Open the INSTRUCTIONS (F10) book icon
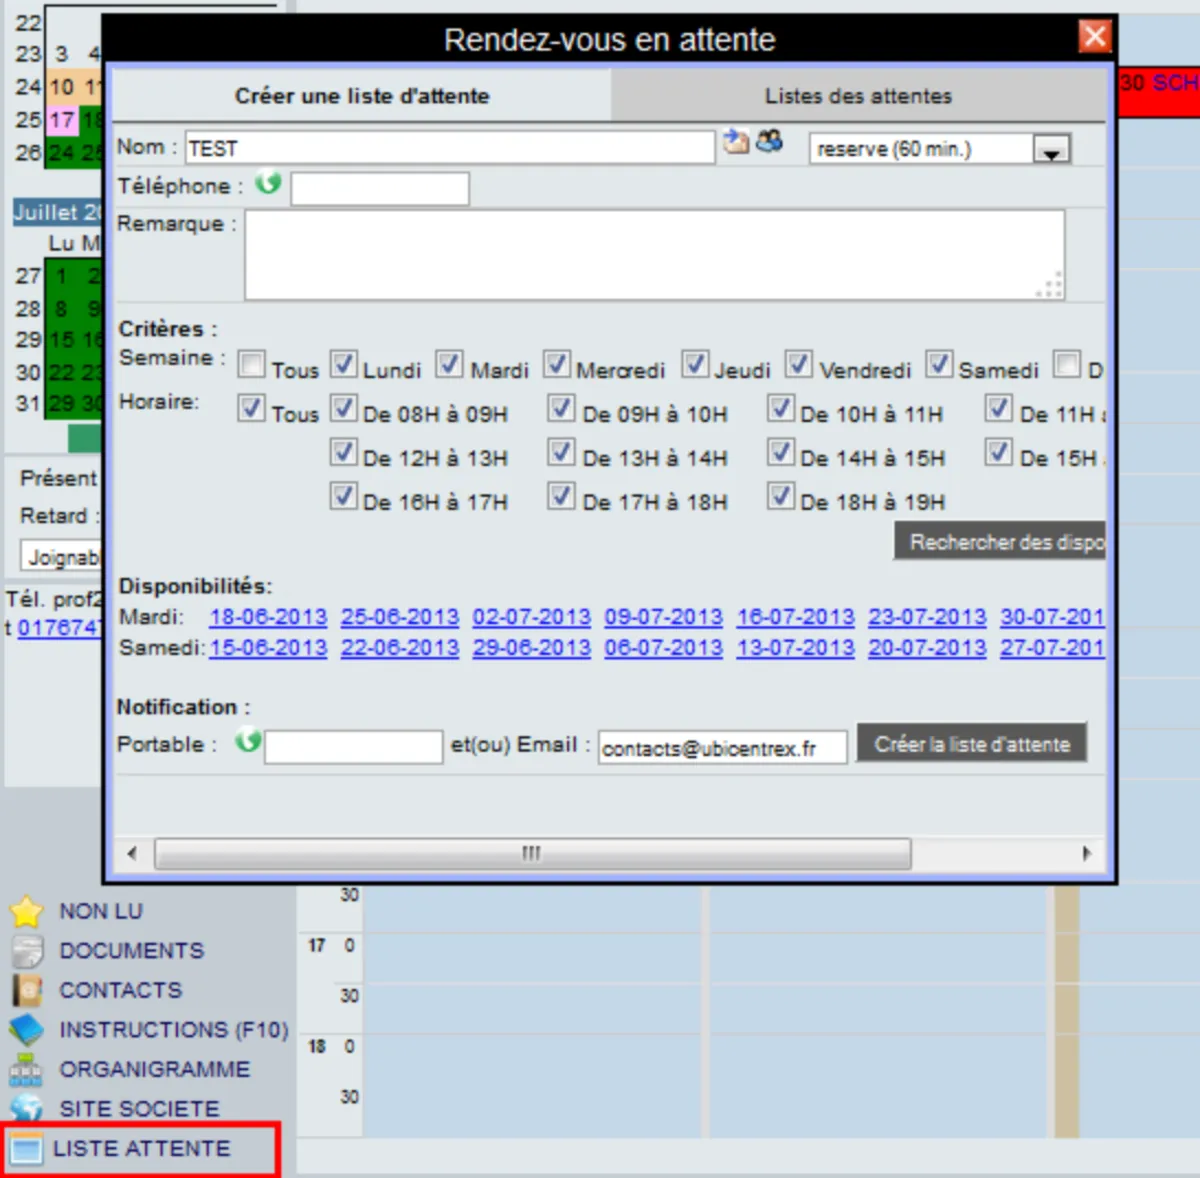Image resolution: width=1200 pixels, height=1178 pixels. [26, 1030]
